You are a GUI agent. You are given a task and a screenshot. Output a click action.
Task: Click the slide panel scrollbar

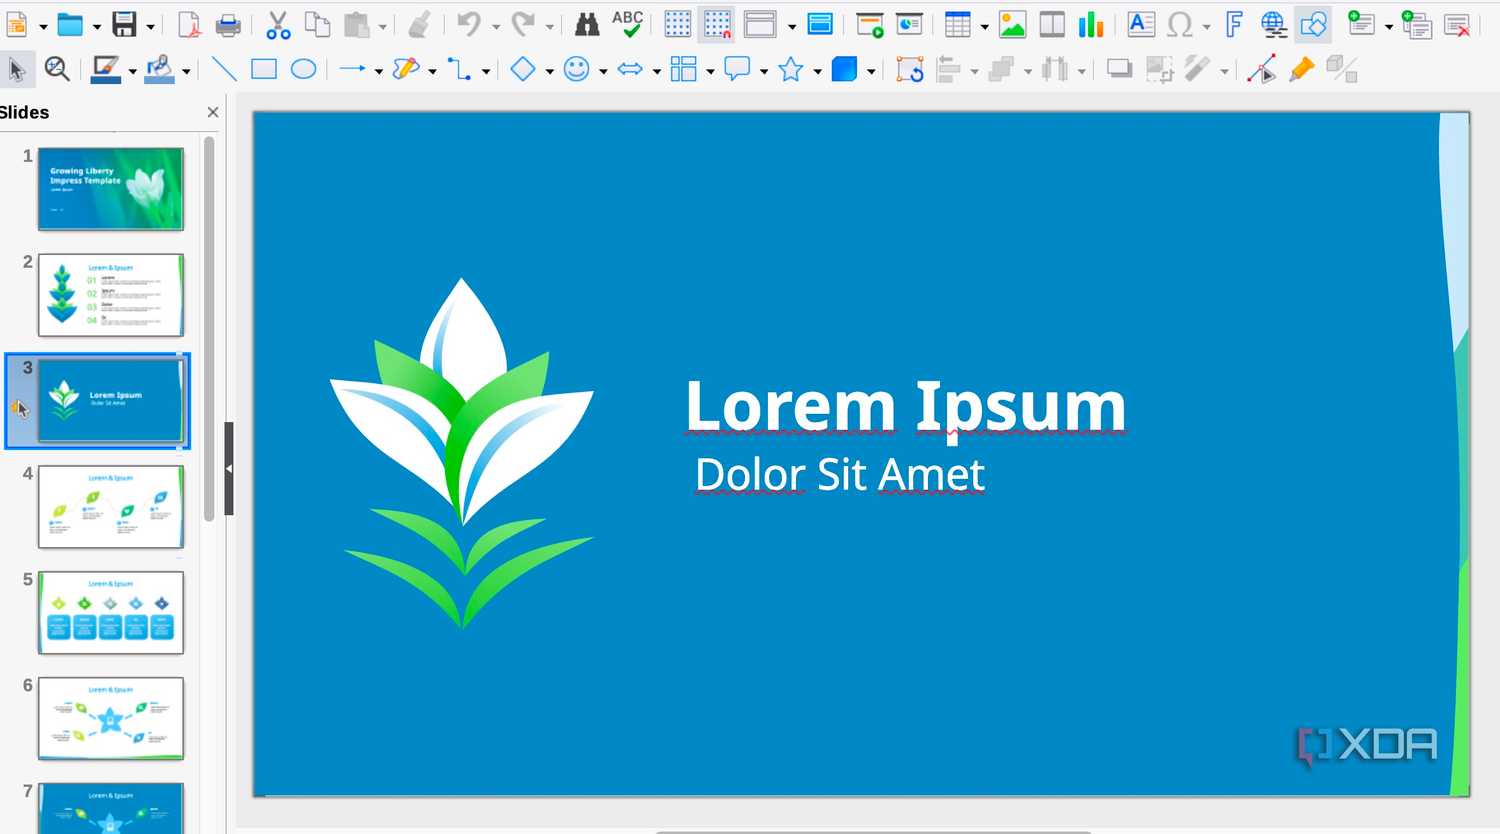(209, 330)
